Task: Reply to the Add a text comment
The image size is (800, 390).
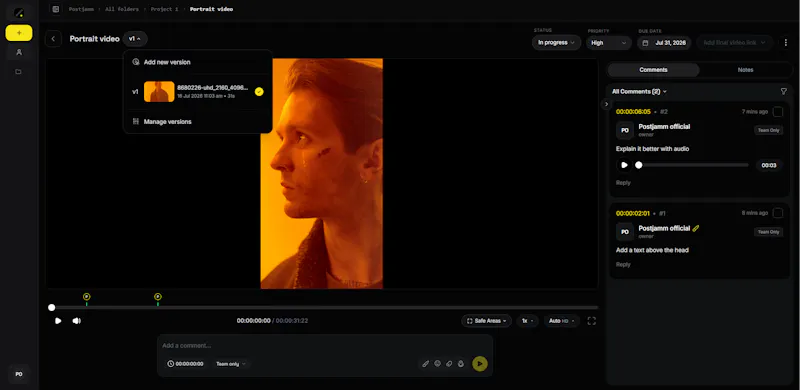Action: pos(623,264)
